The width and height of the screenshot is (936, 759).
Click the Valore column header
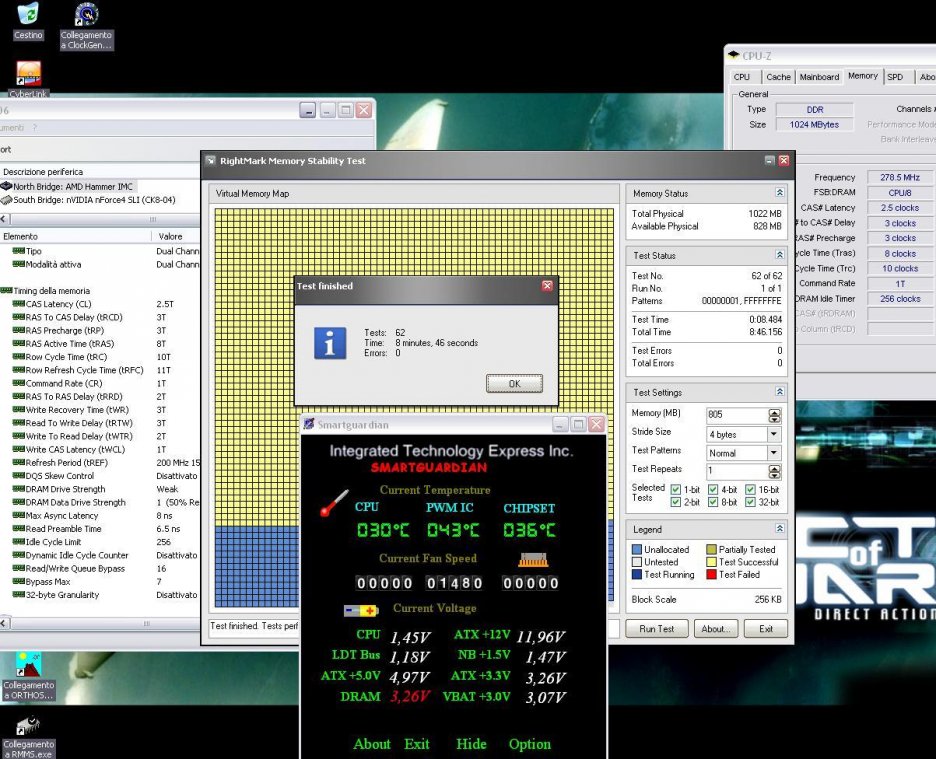click(176, 236)
